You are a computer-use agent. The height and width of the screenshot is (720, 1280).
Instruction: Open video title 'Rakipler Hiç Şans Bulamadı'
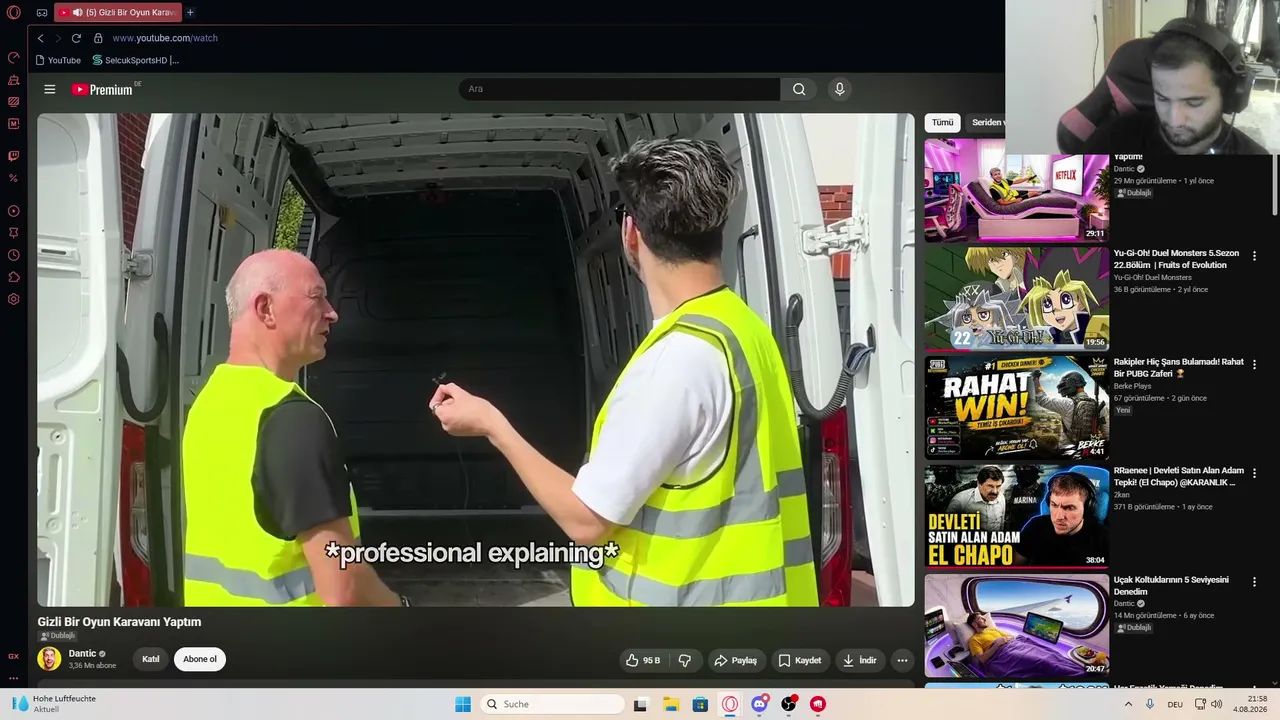pyautogui.click(x=1179, y=367)
